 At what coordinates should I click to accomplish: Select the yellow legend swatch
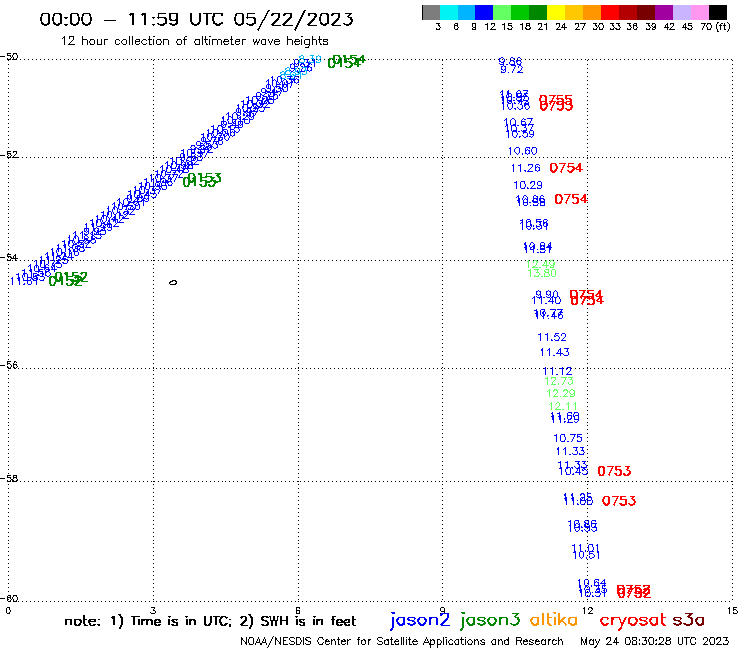coord(556,12)
